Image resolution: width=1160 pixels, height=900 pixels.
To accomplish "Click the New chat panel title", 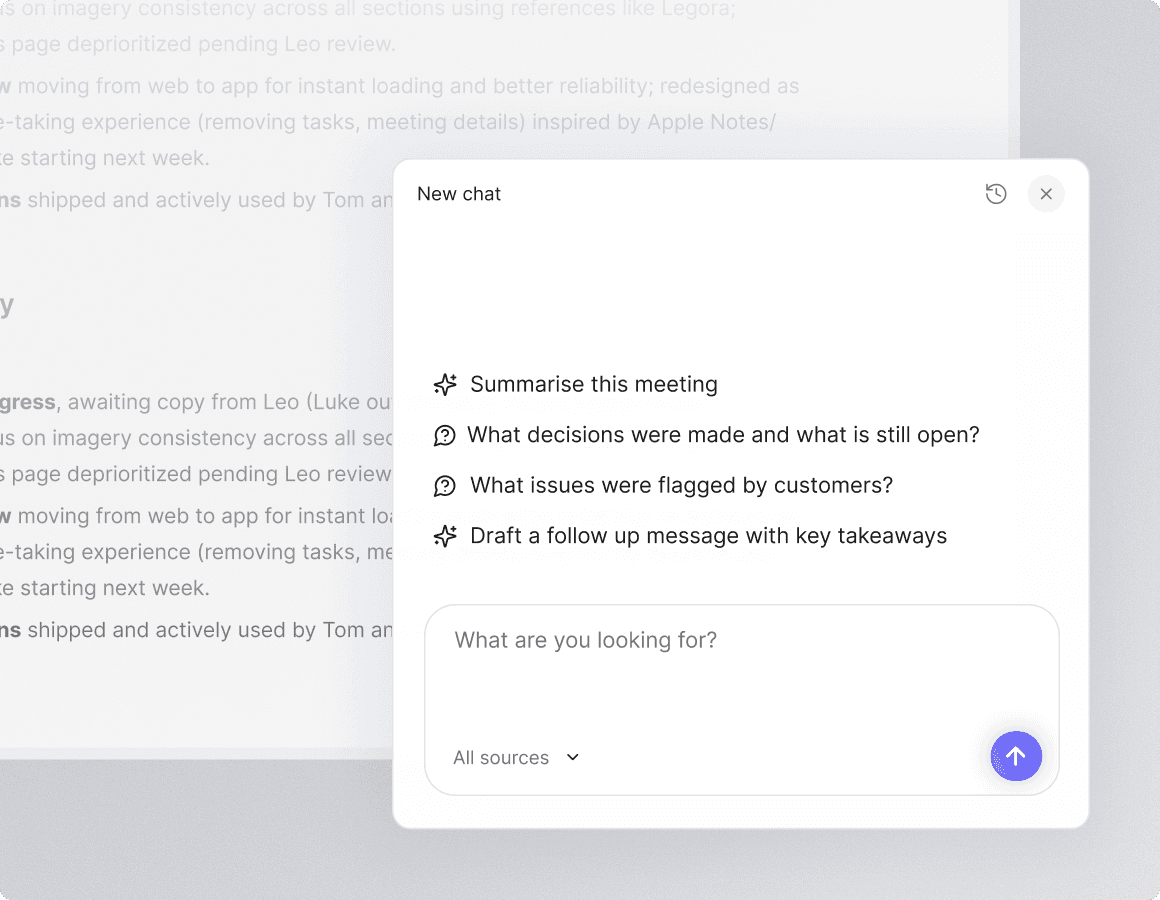I will pyautogui.click(x=459, y=194).
